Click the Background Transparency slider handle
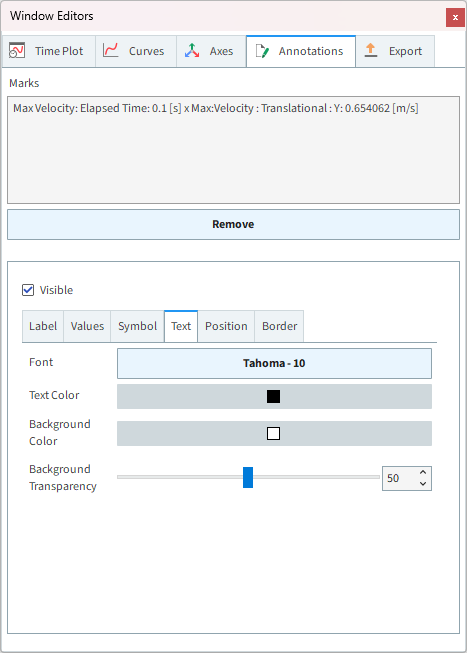 click(x=248, y=477)
